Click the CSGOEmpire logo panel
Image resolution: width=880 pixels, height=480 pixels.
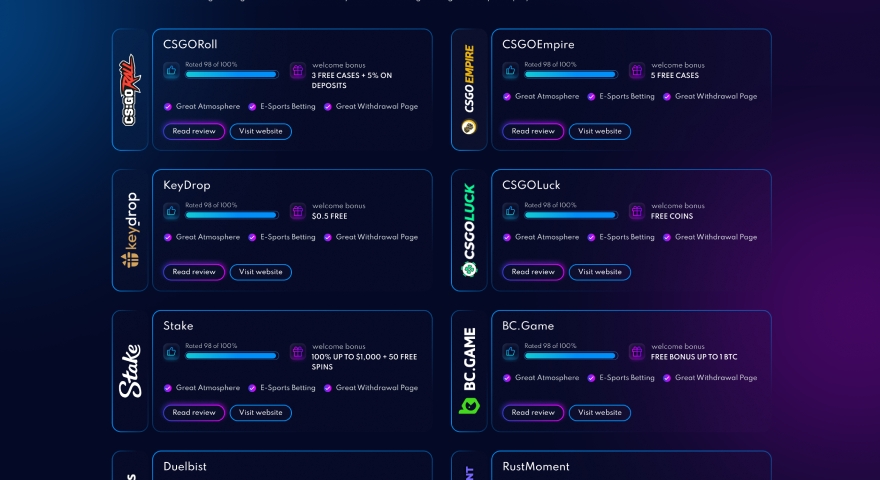469,90
